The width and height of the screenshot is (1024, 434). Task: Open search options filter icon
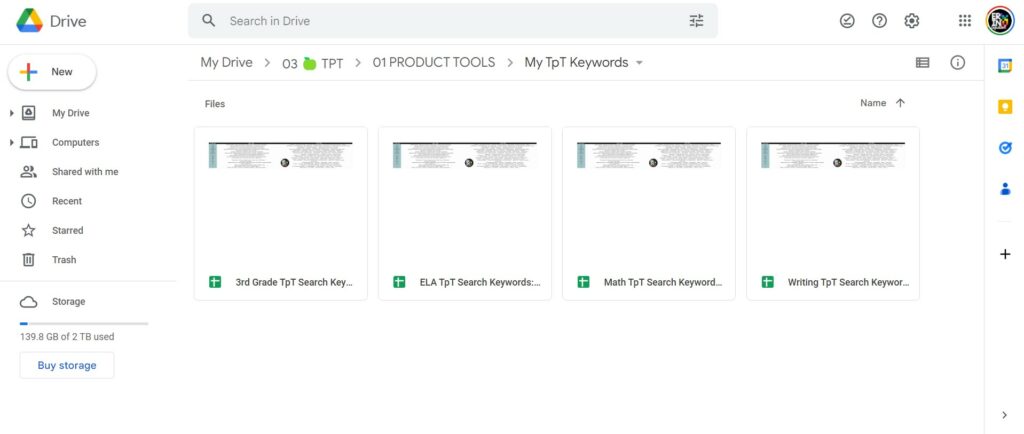pos(697,21)
